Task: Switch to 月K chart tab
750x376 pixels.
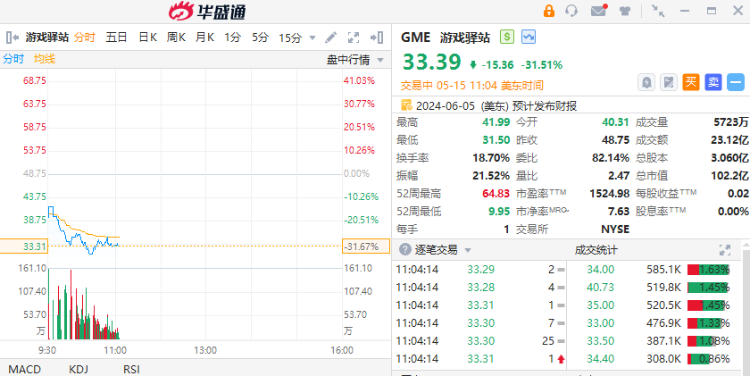Action: (x=205, y=37)
